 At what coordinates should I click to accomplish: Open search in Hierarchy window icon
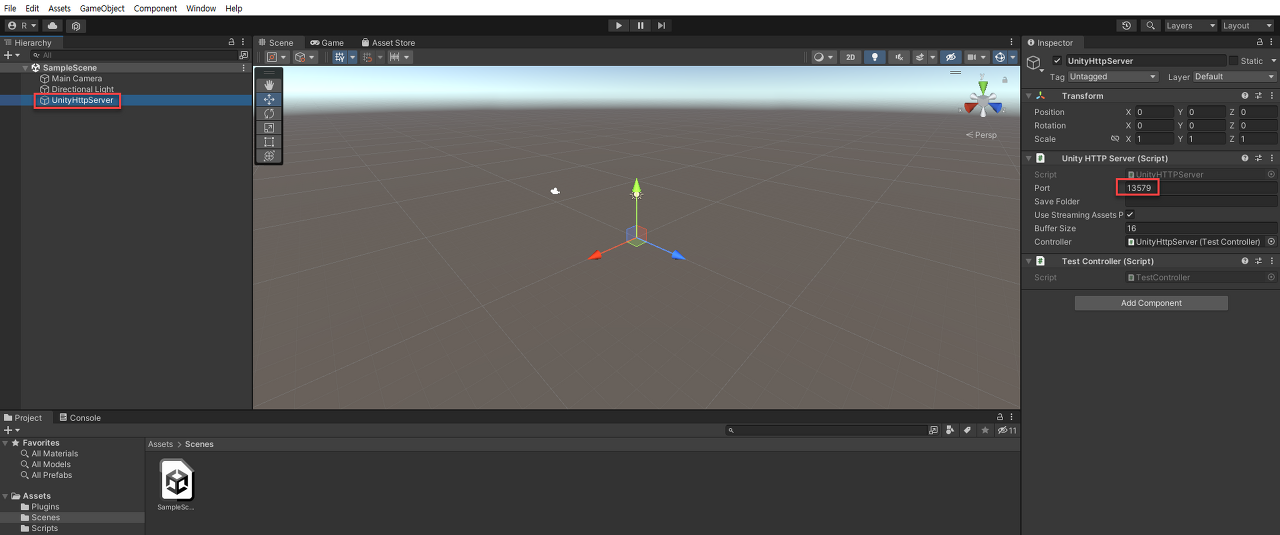coord(243,55)
